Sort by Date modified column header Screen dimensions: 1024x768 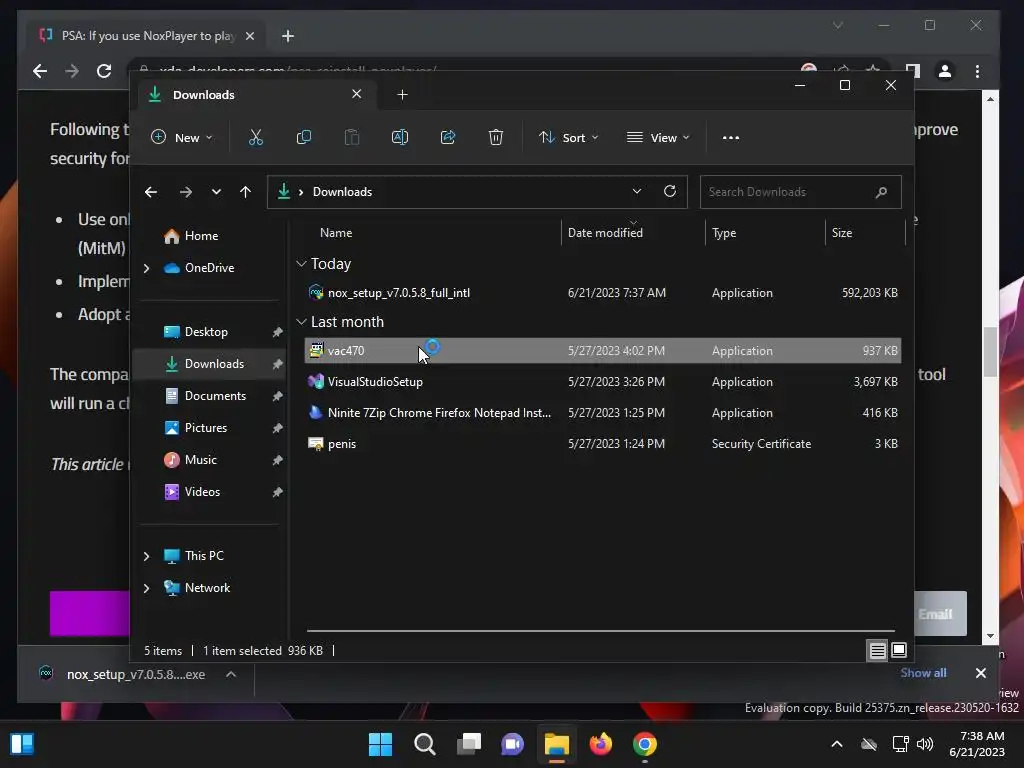point(605,233)
